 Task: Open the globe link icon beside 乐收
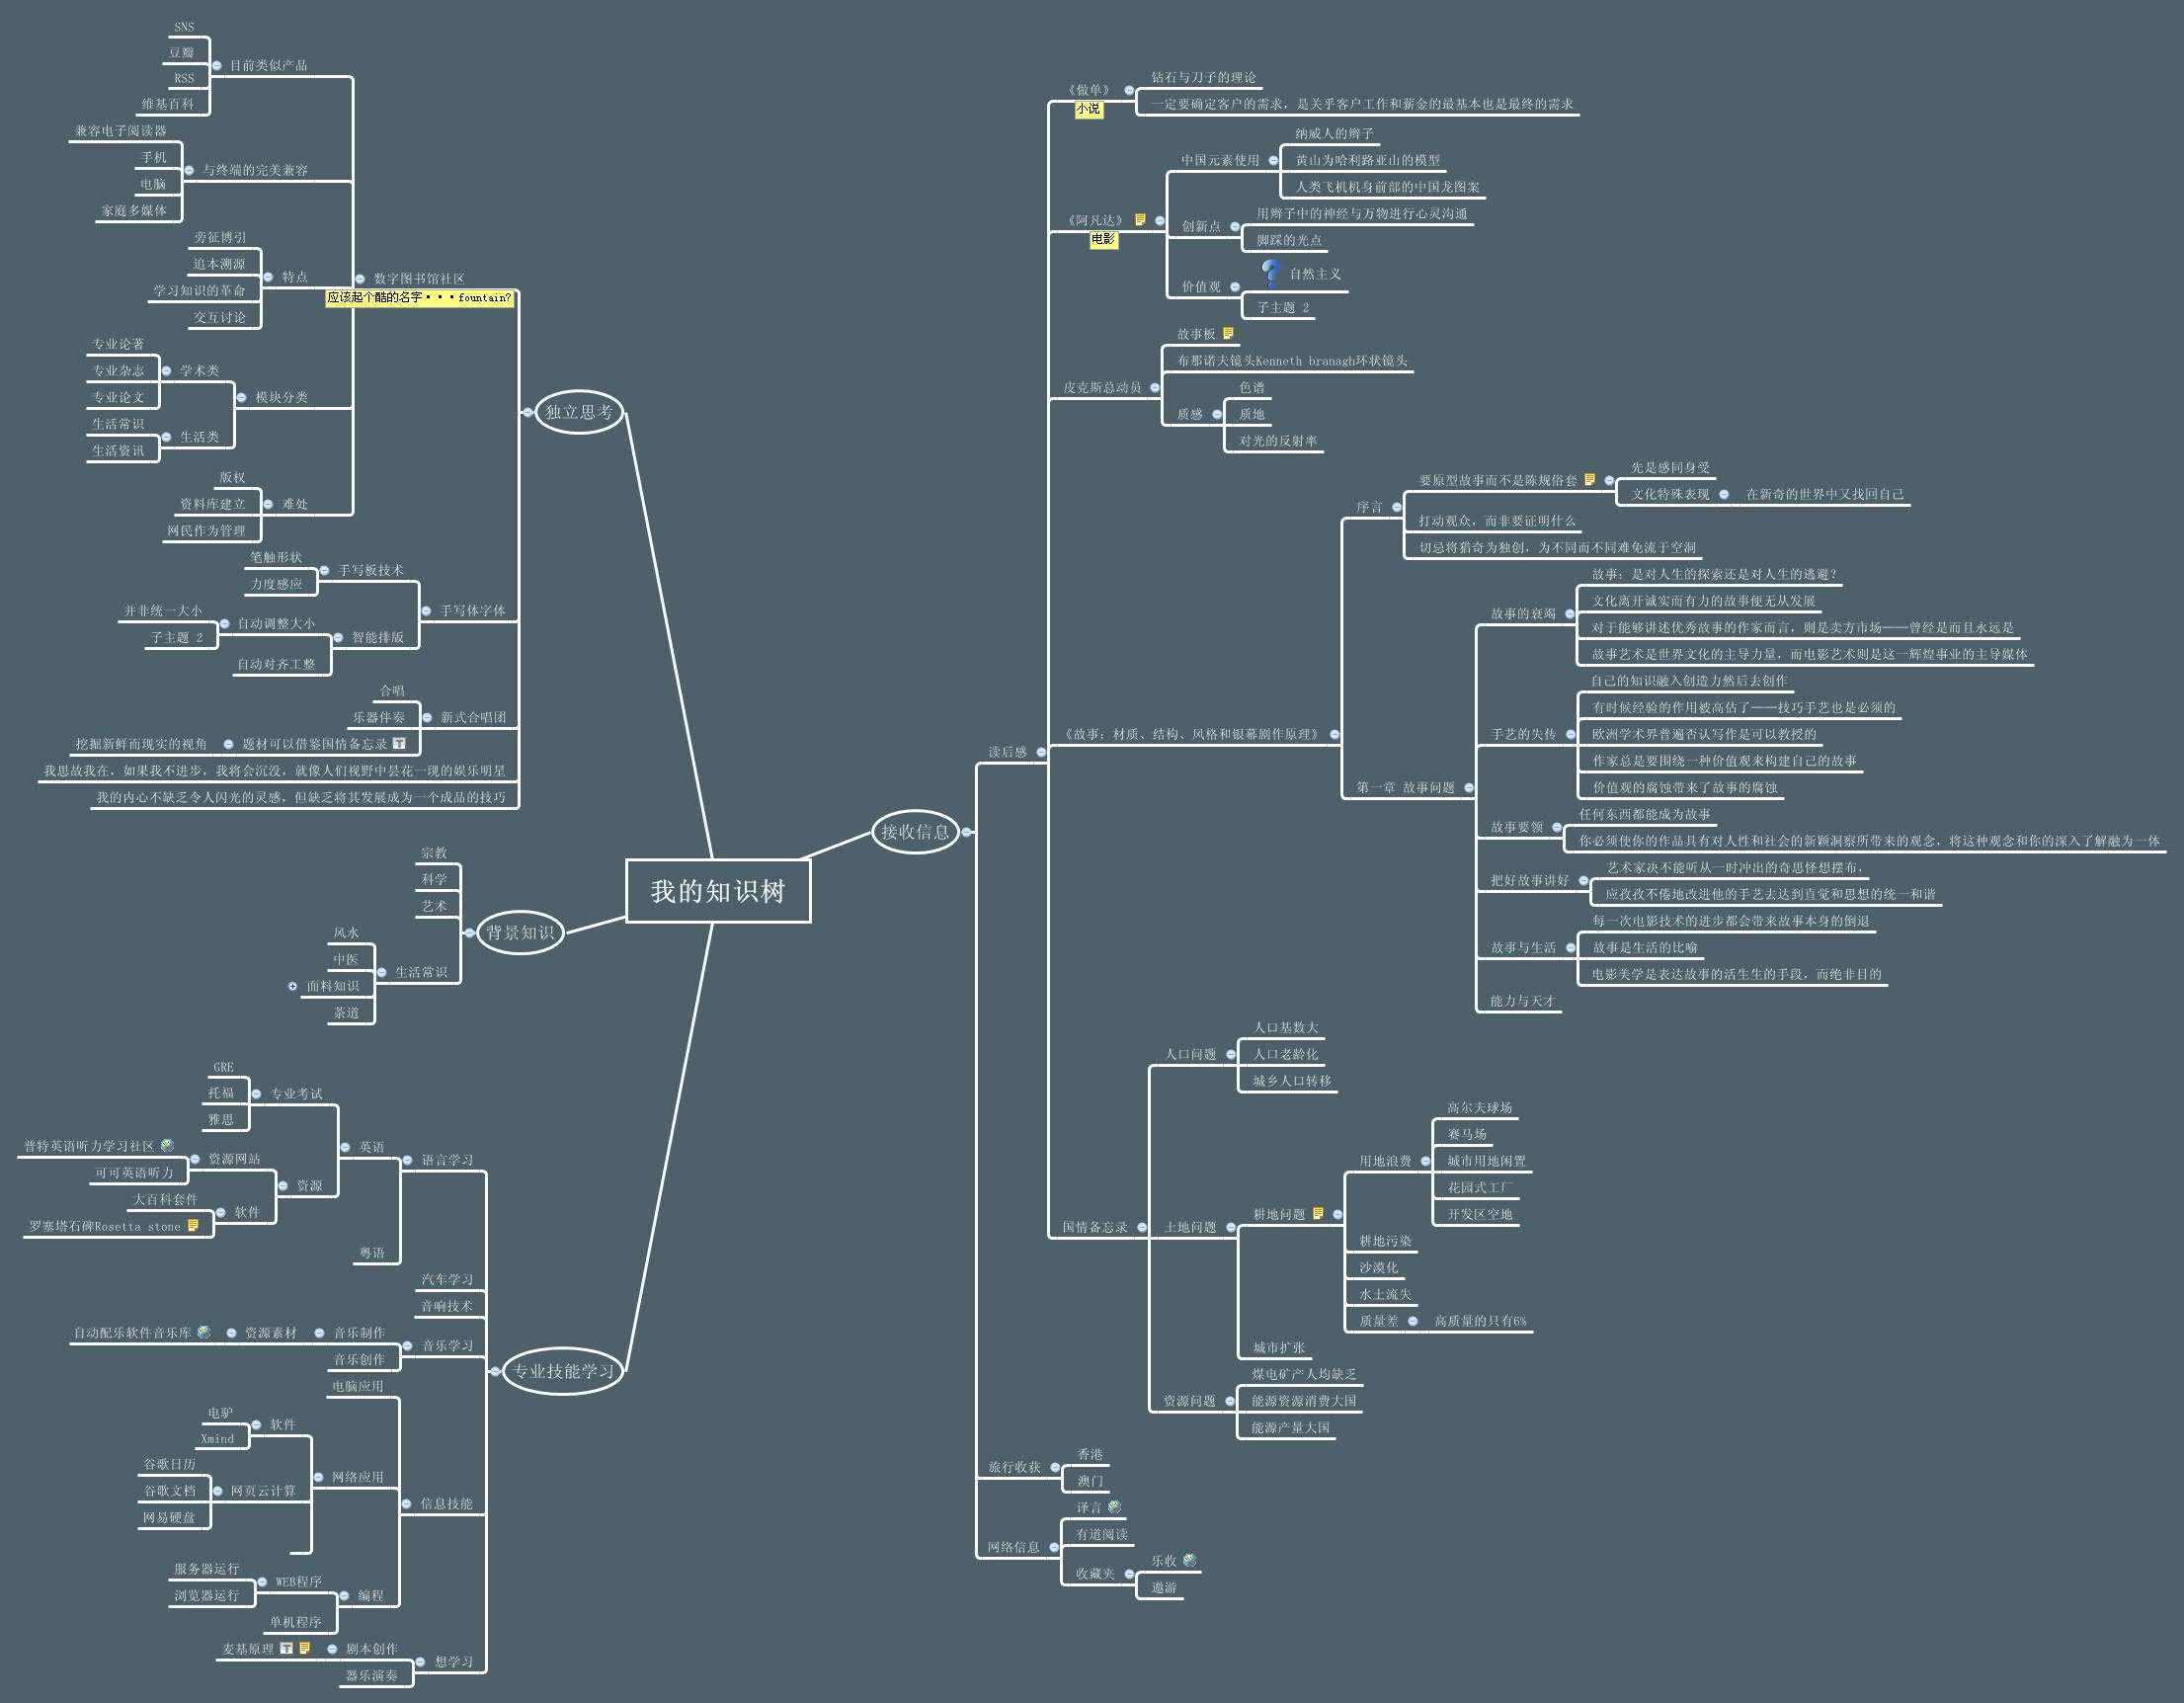pyautogui.click(x=1190, y=1560)
